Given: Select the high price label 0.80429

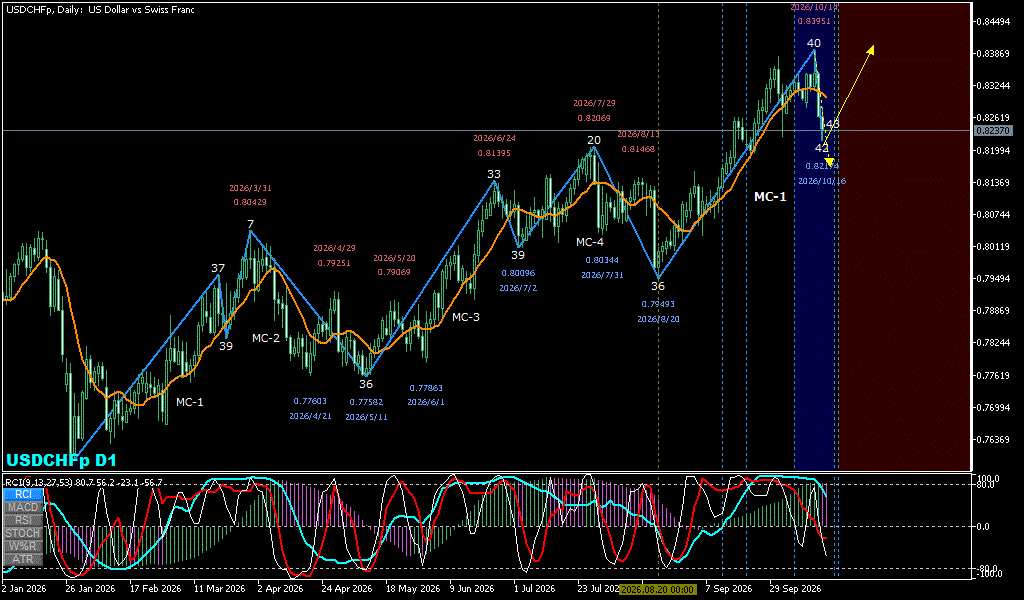Looking at the screenshot, I should [250, 202].
